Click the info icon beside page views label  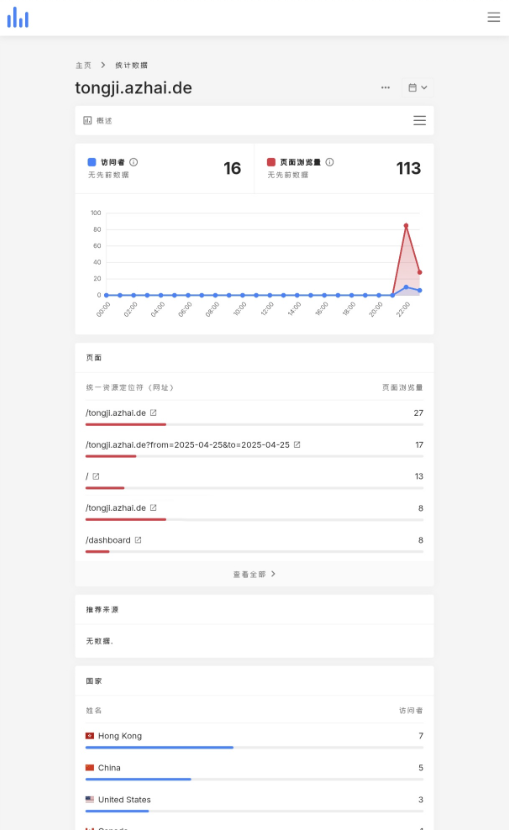tap(330, 162)
